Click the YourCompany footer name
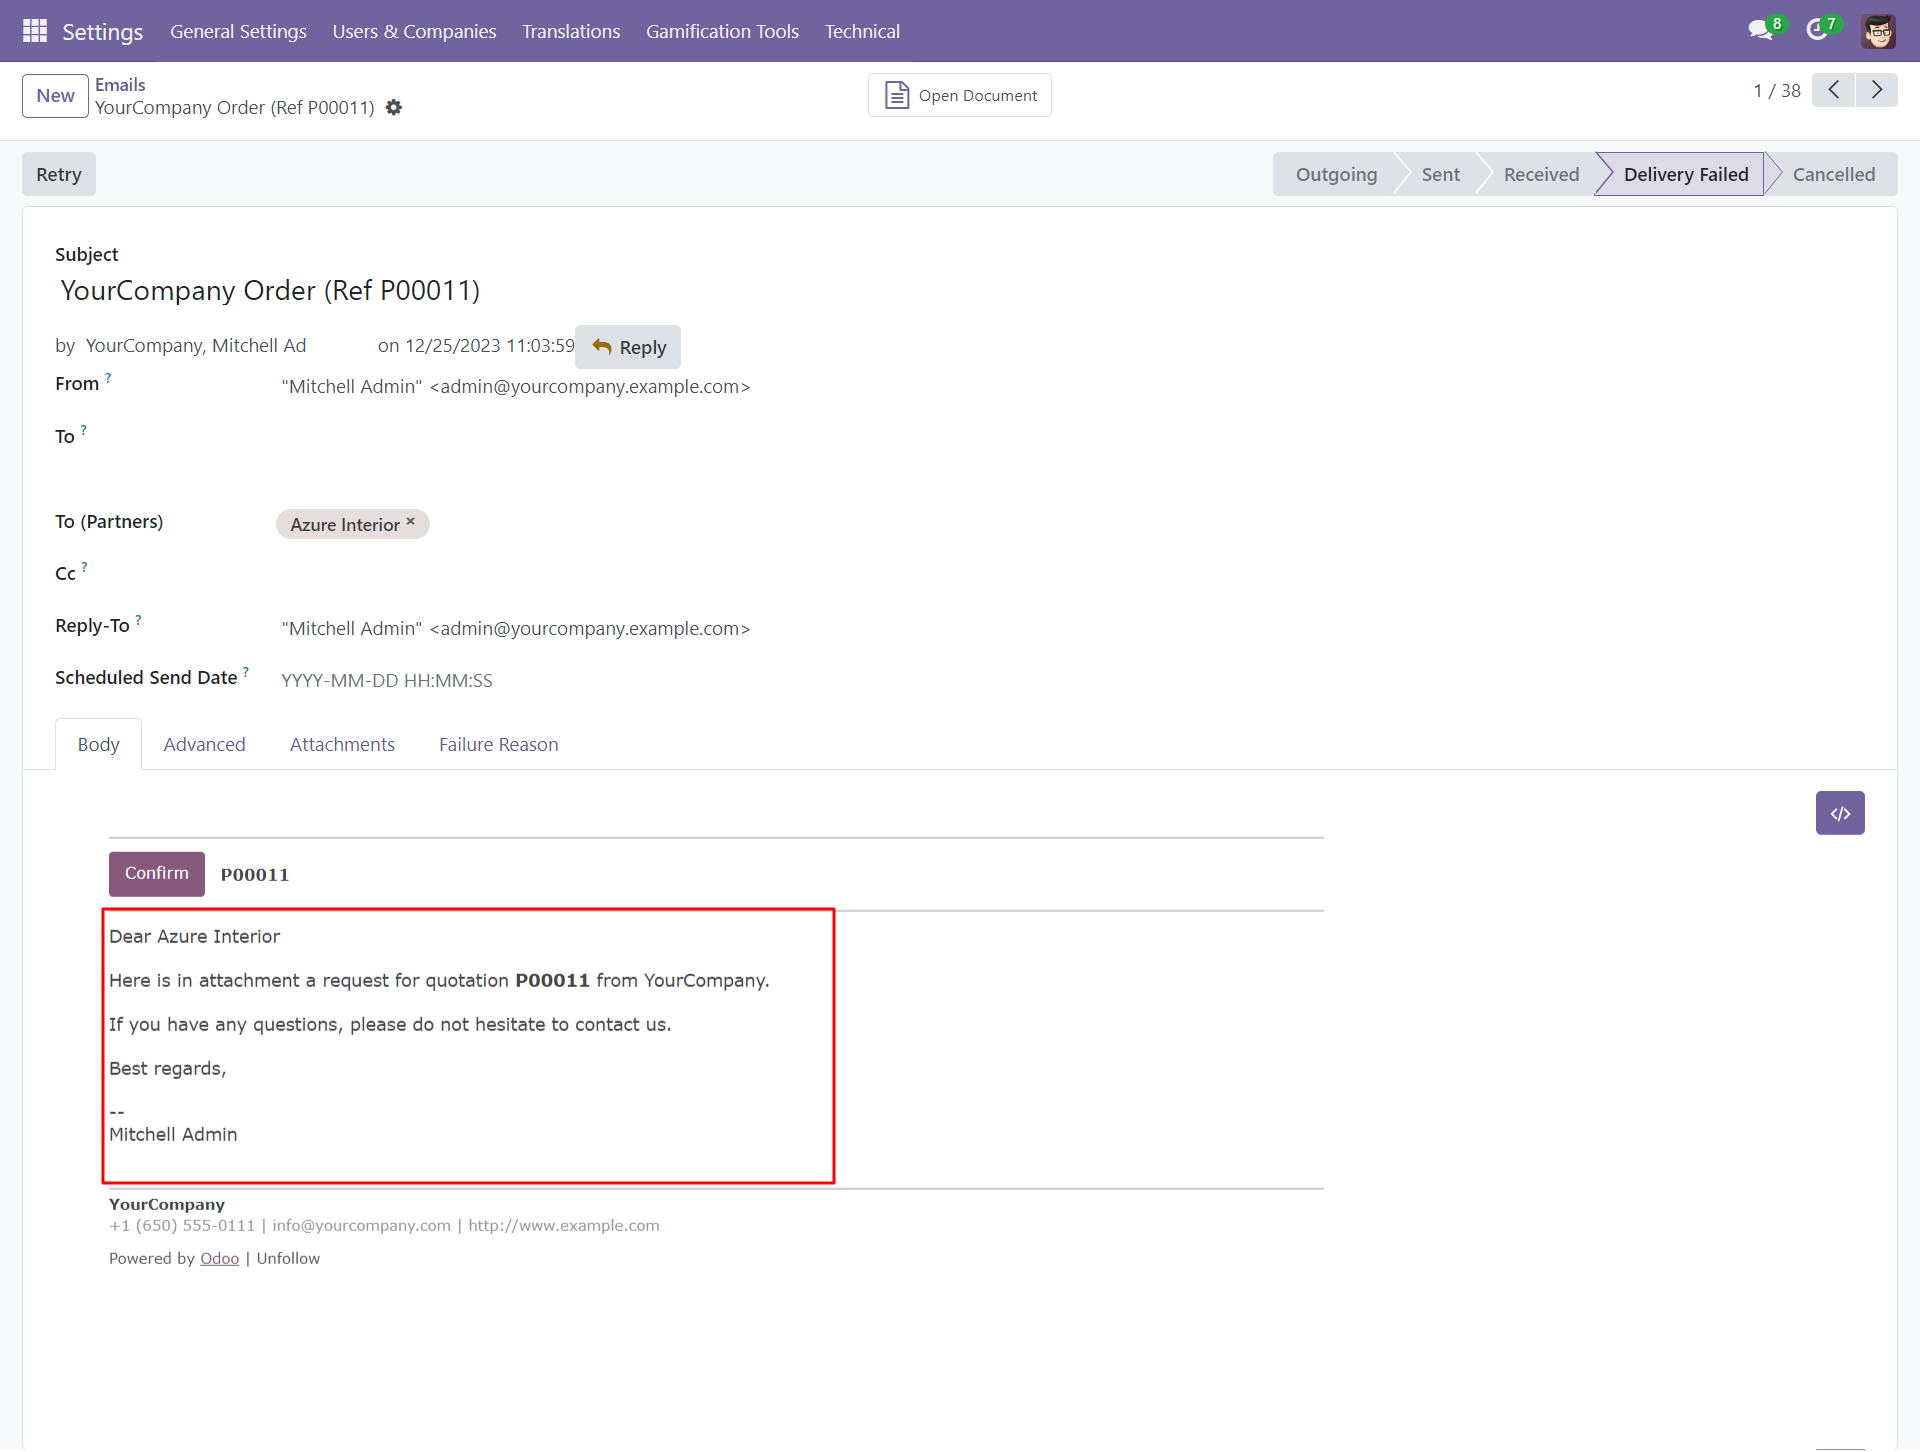The height and width of the screenshot is (1452, 1920). tap(167, 1204)
